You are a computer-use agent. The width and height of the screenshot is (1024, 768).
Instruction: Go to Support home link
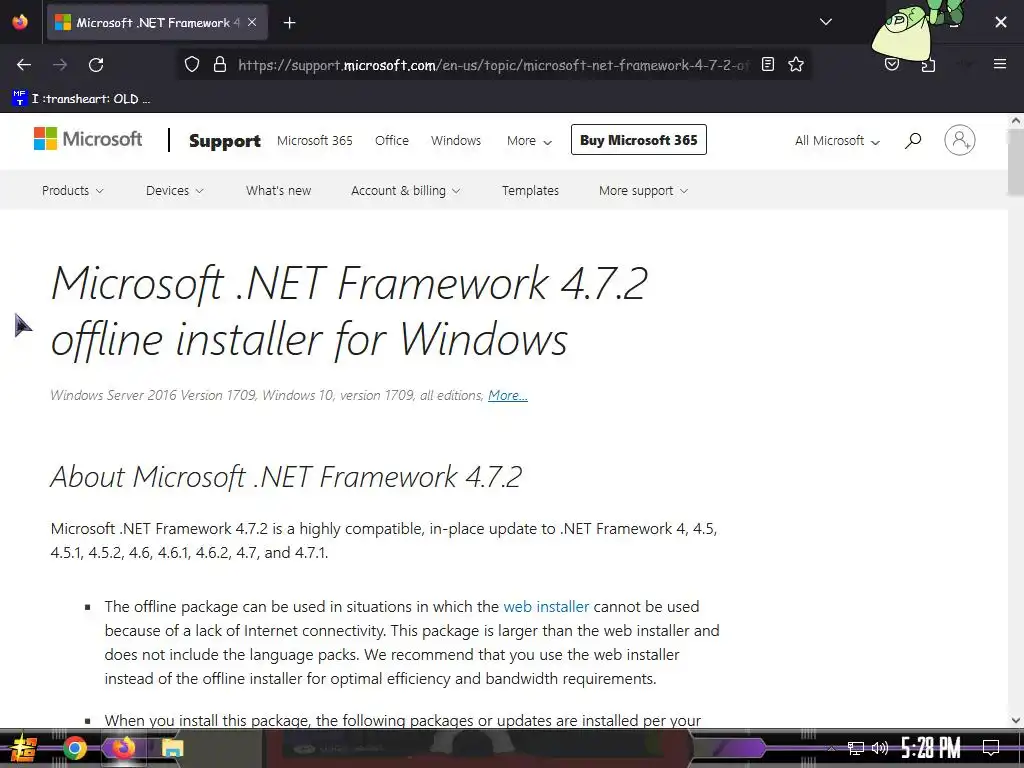coord(225,140)
